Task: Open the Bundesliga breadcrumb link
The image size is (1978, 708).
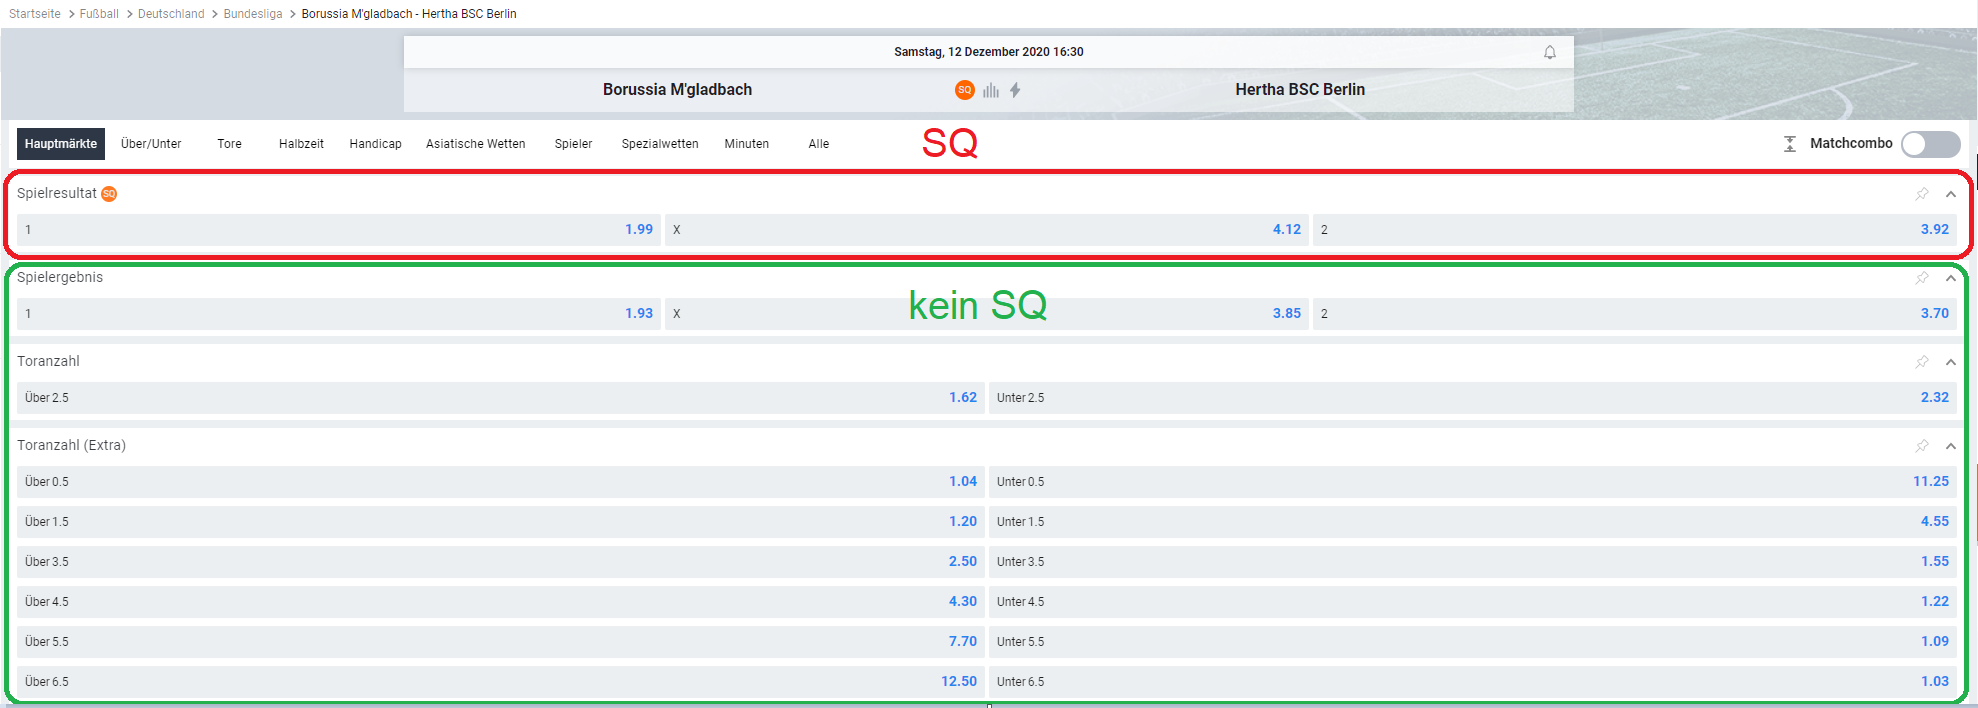Action: (253, 14)
